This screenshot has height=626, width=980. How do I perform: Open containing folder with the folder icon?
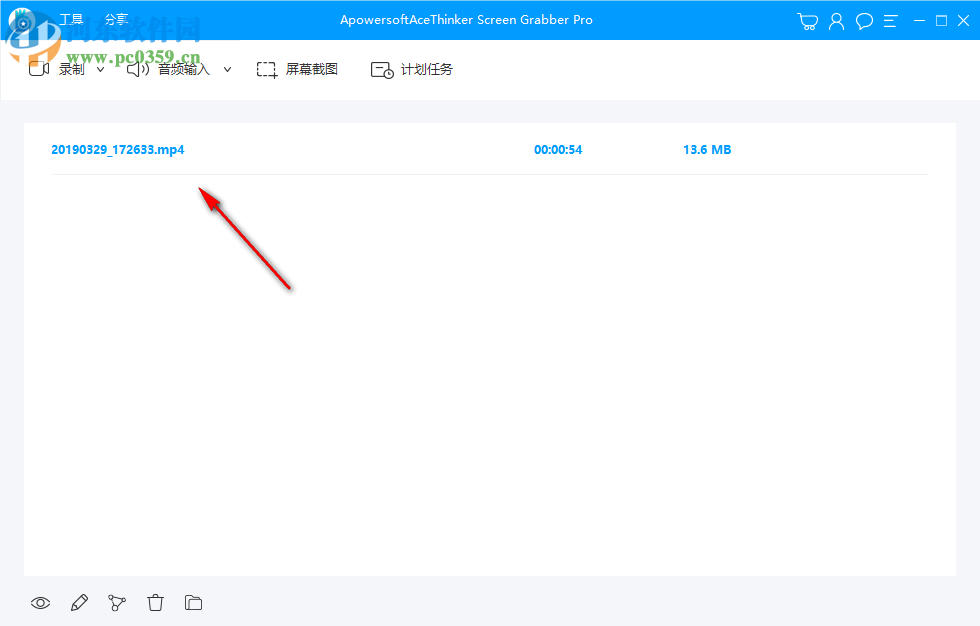(x=193, y=602)
